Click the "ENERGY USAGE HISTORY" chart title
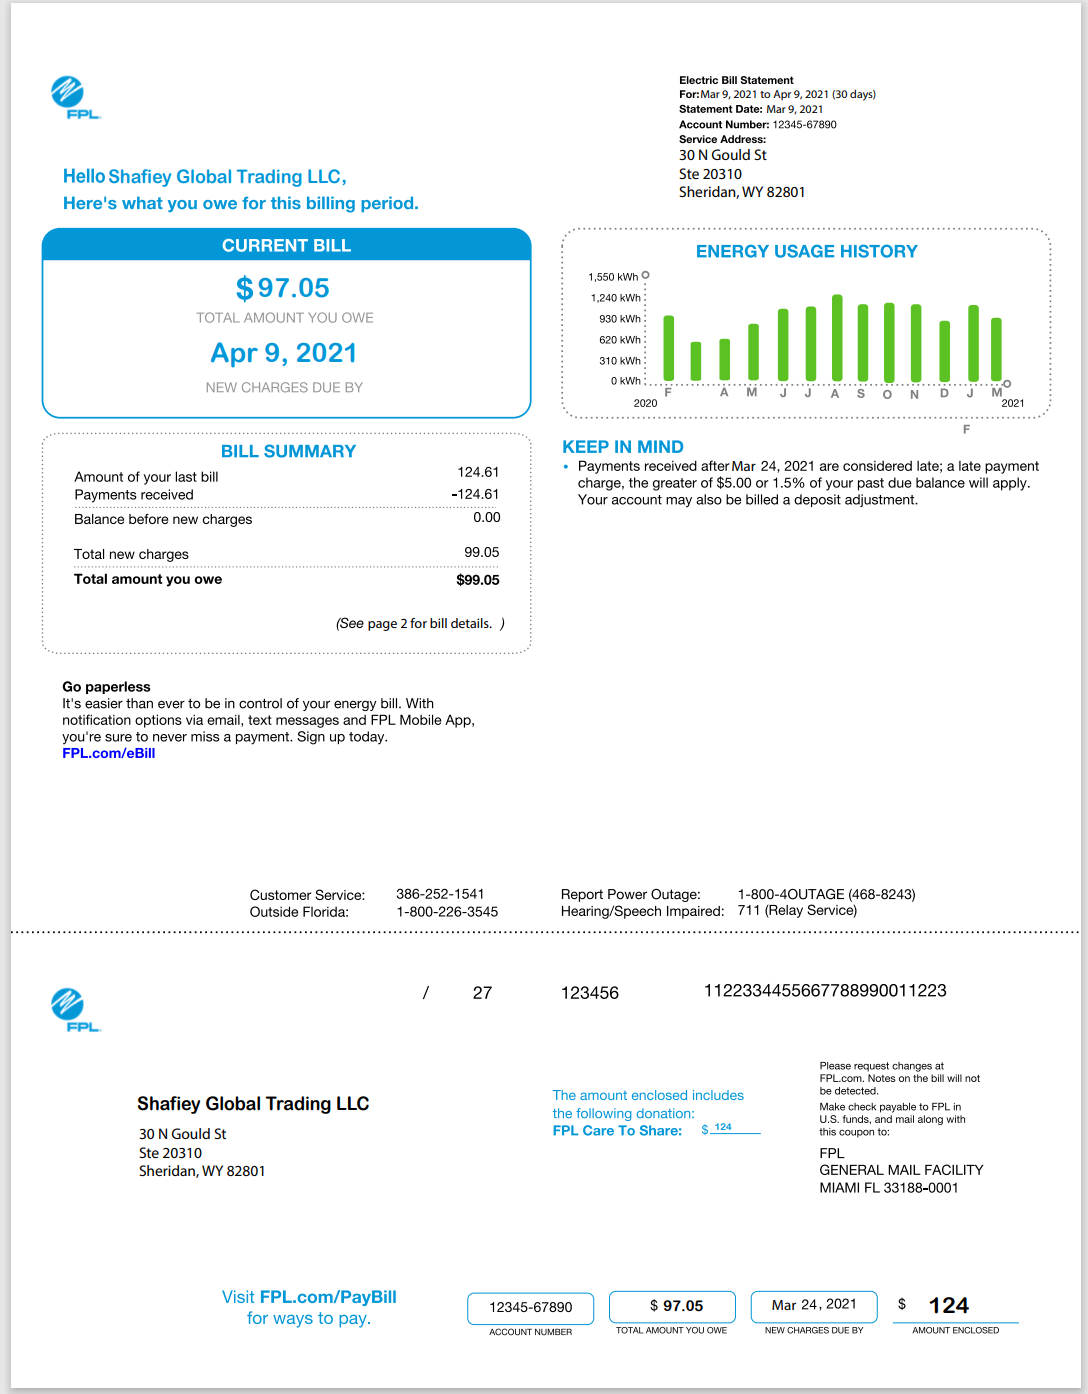Image resolution: width=1088 pixels, height=1394 pixels. (x=807, y=251)
